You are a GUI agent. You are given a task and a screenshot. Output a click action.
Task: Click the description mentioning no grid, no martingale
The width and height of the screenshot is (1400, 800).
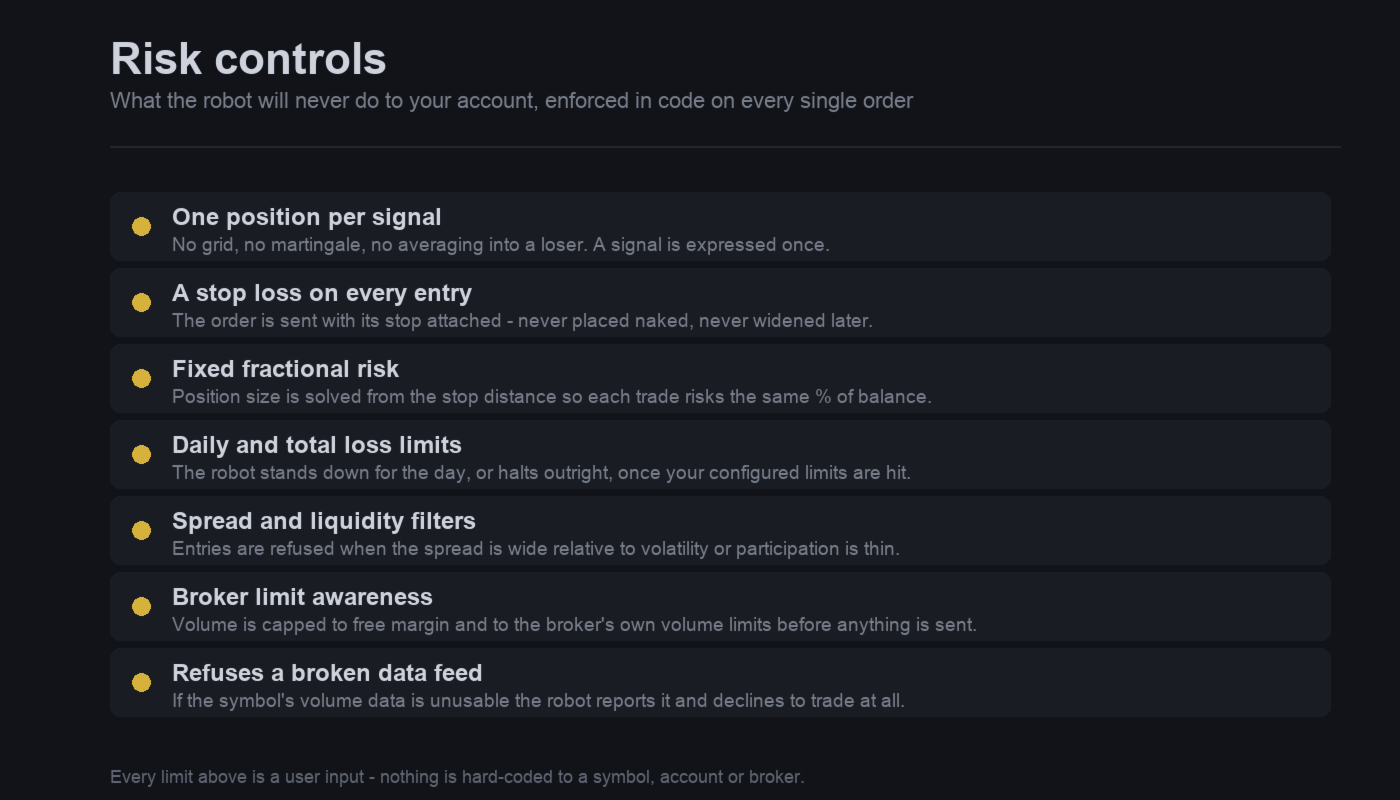(x=500, y=245)
